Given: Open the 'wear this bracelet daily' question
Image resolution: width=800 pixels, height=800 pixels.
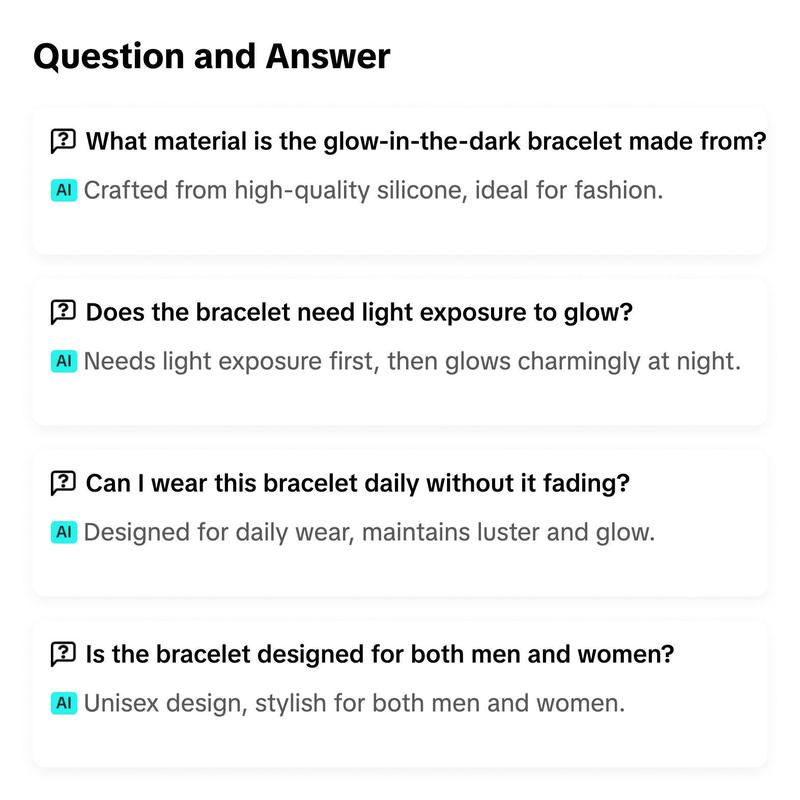Looking at the screenshot, I should (x=358, y=483).
